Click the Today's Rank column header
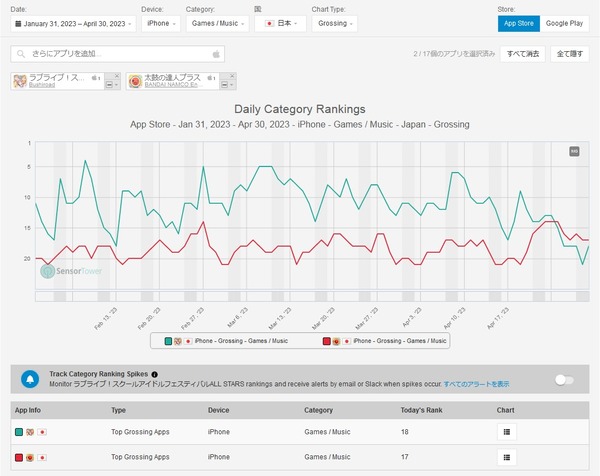Image resolution: width=600 pixels, height=476 pixels. (421, 410)
